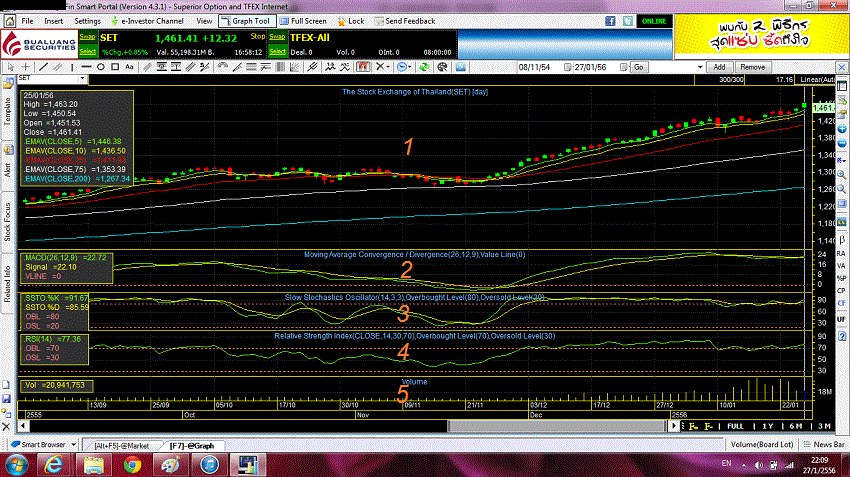Click the chart horizontal scrollbar thumb
This screenshot has width=850, height=477.
tap(557, 427)
